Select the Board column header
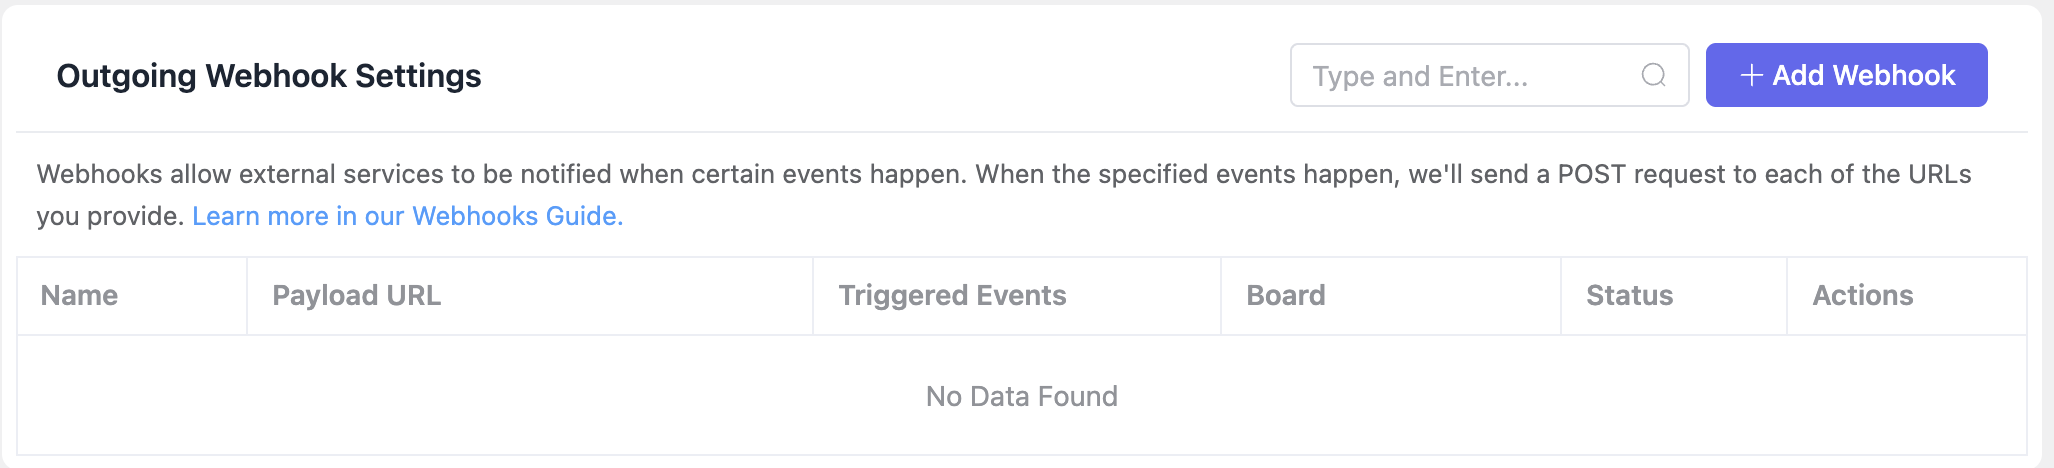 1285,295
